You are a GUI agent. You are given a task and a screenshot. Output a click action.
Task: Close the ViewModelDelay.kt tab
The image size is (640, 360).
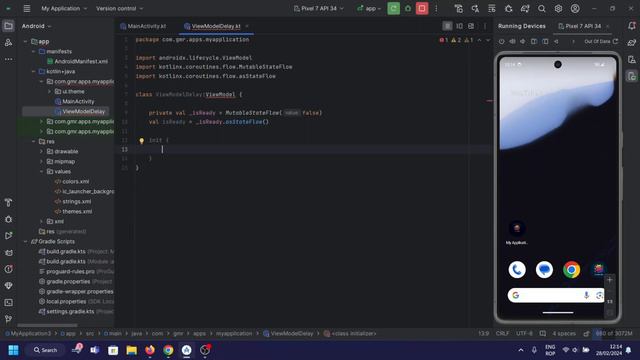tap(247, 26)
